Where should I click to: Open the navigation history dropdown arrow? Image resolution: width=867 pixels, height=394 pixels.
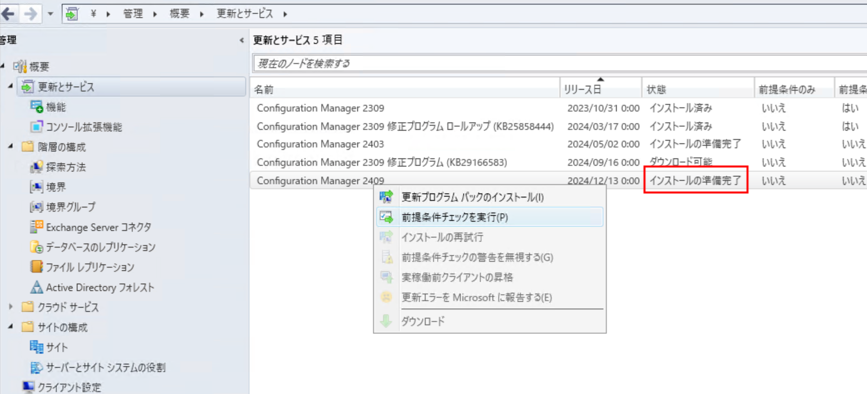[50, 14]
